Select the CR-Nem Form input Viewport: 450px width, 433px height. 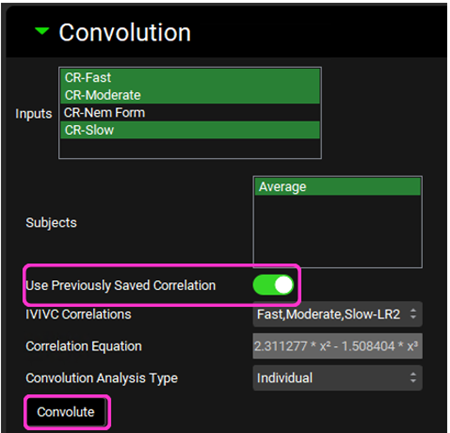[x=190, y=113]
